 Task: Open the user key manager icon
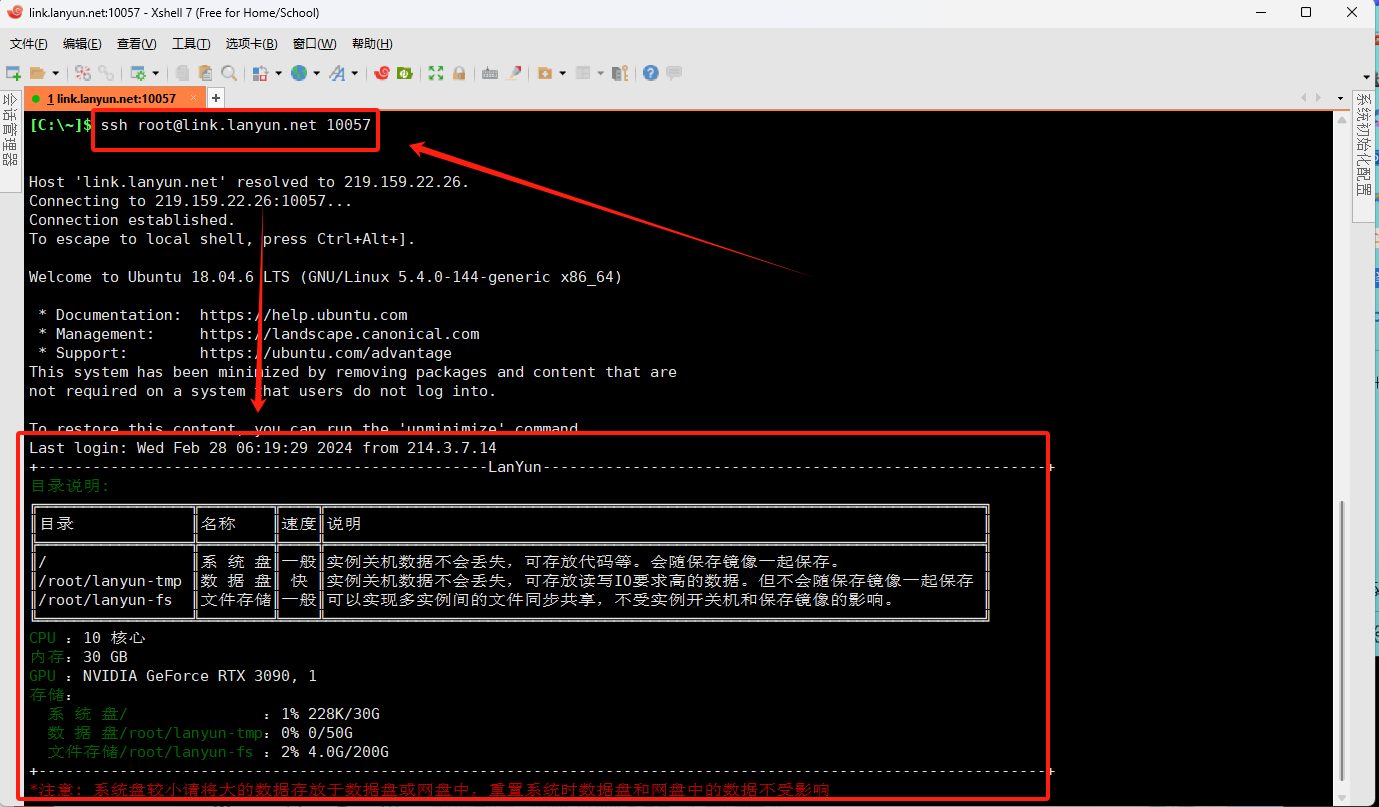coord(620,73)
